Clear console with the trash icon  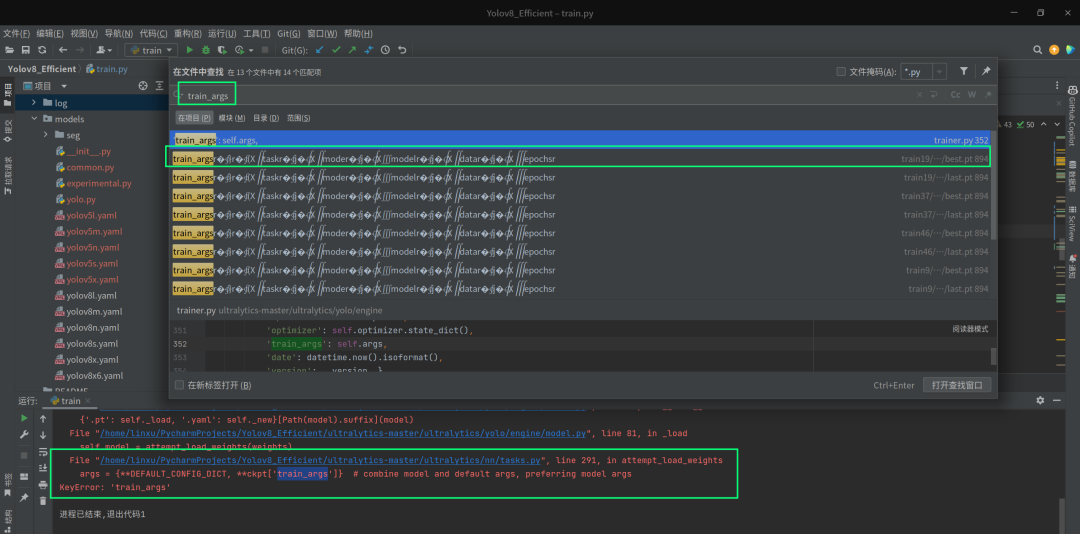pyautogui.click(x=43, y=501)
